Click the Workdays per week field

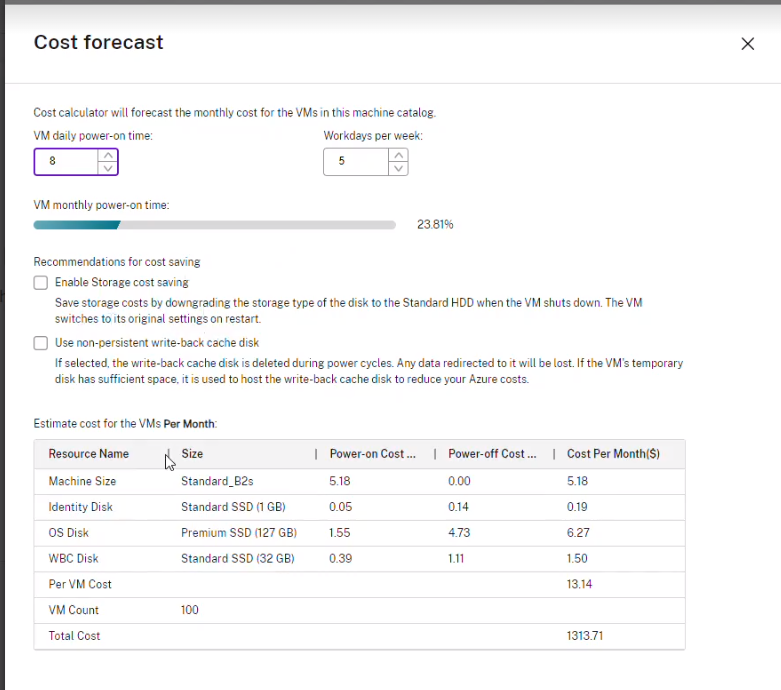coord(355,161)
